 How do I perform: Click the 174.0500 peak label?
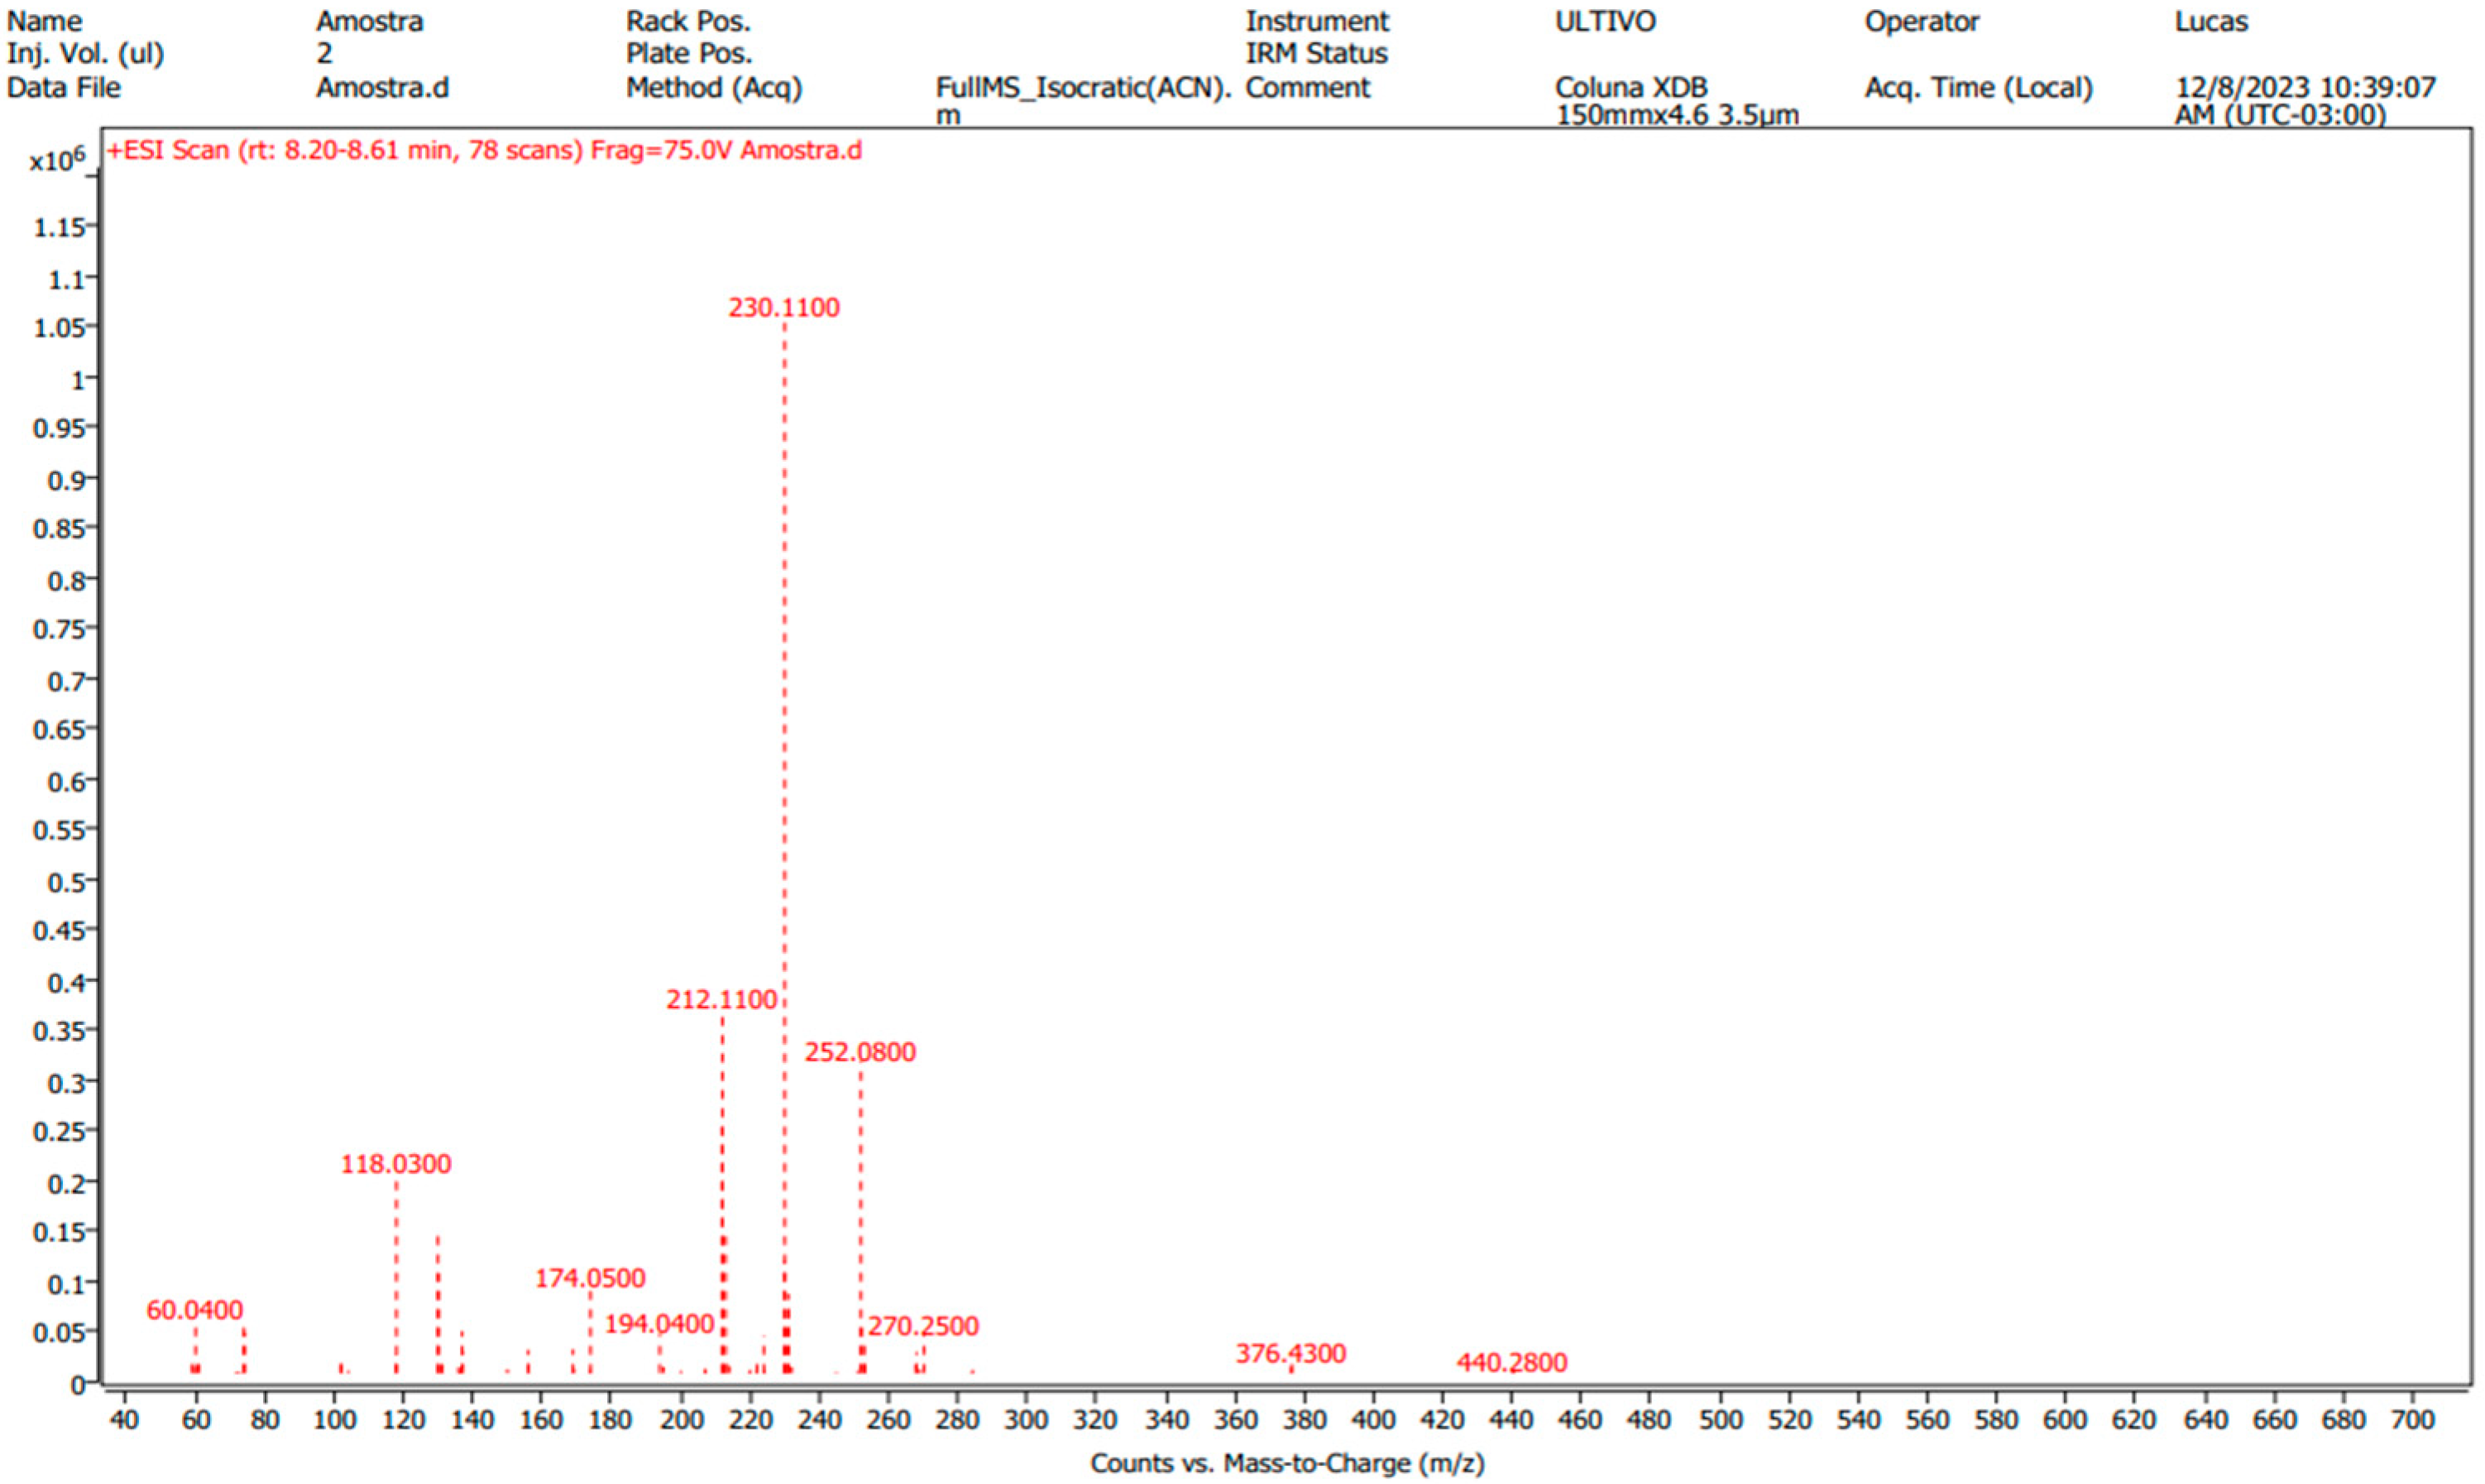(x=590, y=1278)
